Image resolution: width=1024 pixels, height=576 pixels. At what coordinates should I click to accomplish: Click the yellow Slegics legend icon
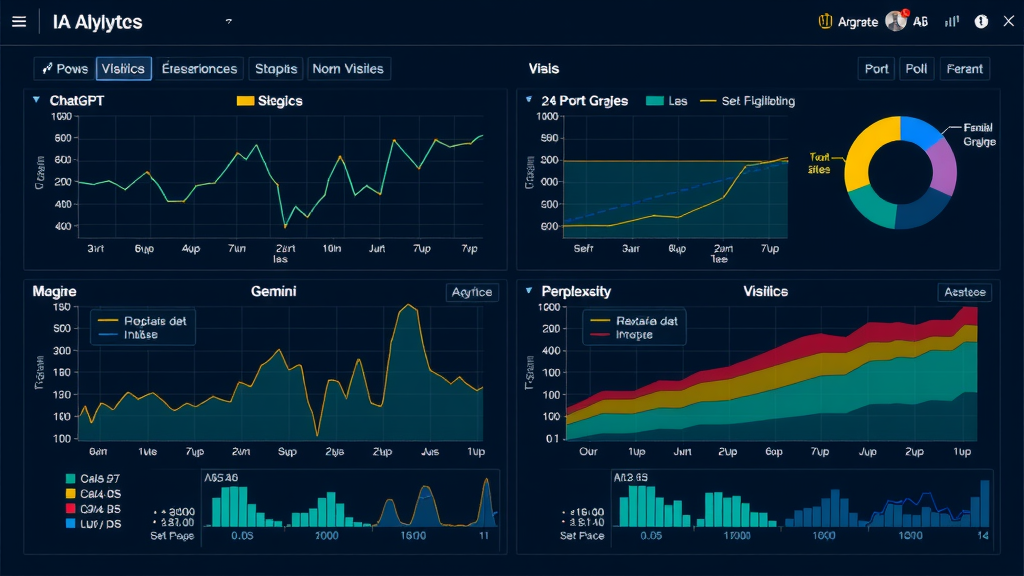pos(245,101)
